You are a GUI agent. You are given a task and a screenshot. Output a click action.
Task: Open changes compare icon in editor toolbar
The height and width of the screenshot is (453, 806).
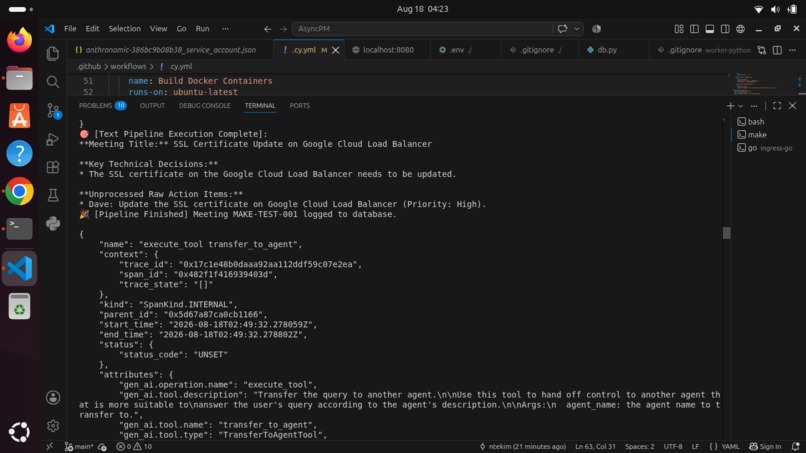coord(762,50)
